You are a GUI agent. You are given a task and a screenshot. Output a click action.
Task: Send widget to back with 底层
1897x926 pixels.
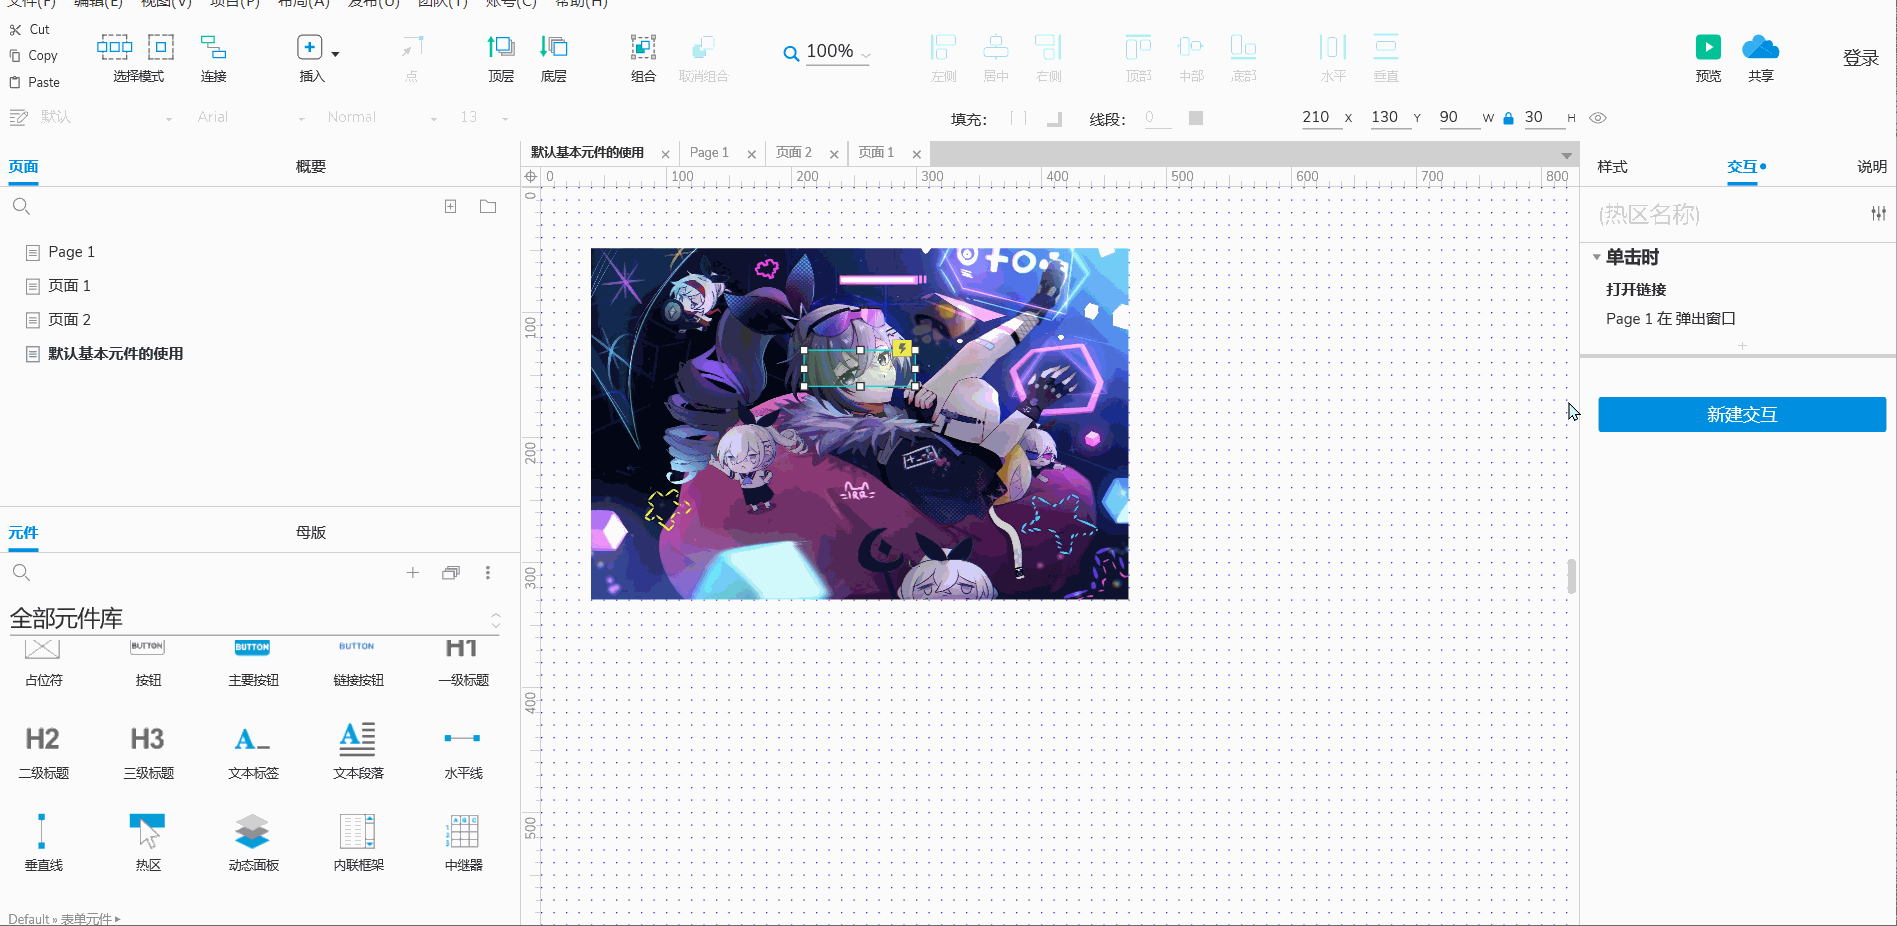coord(554,47)
